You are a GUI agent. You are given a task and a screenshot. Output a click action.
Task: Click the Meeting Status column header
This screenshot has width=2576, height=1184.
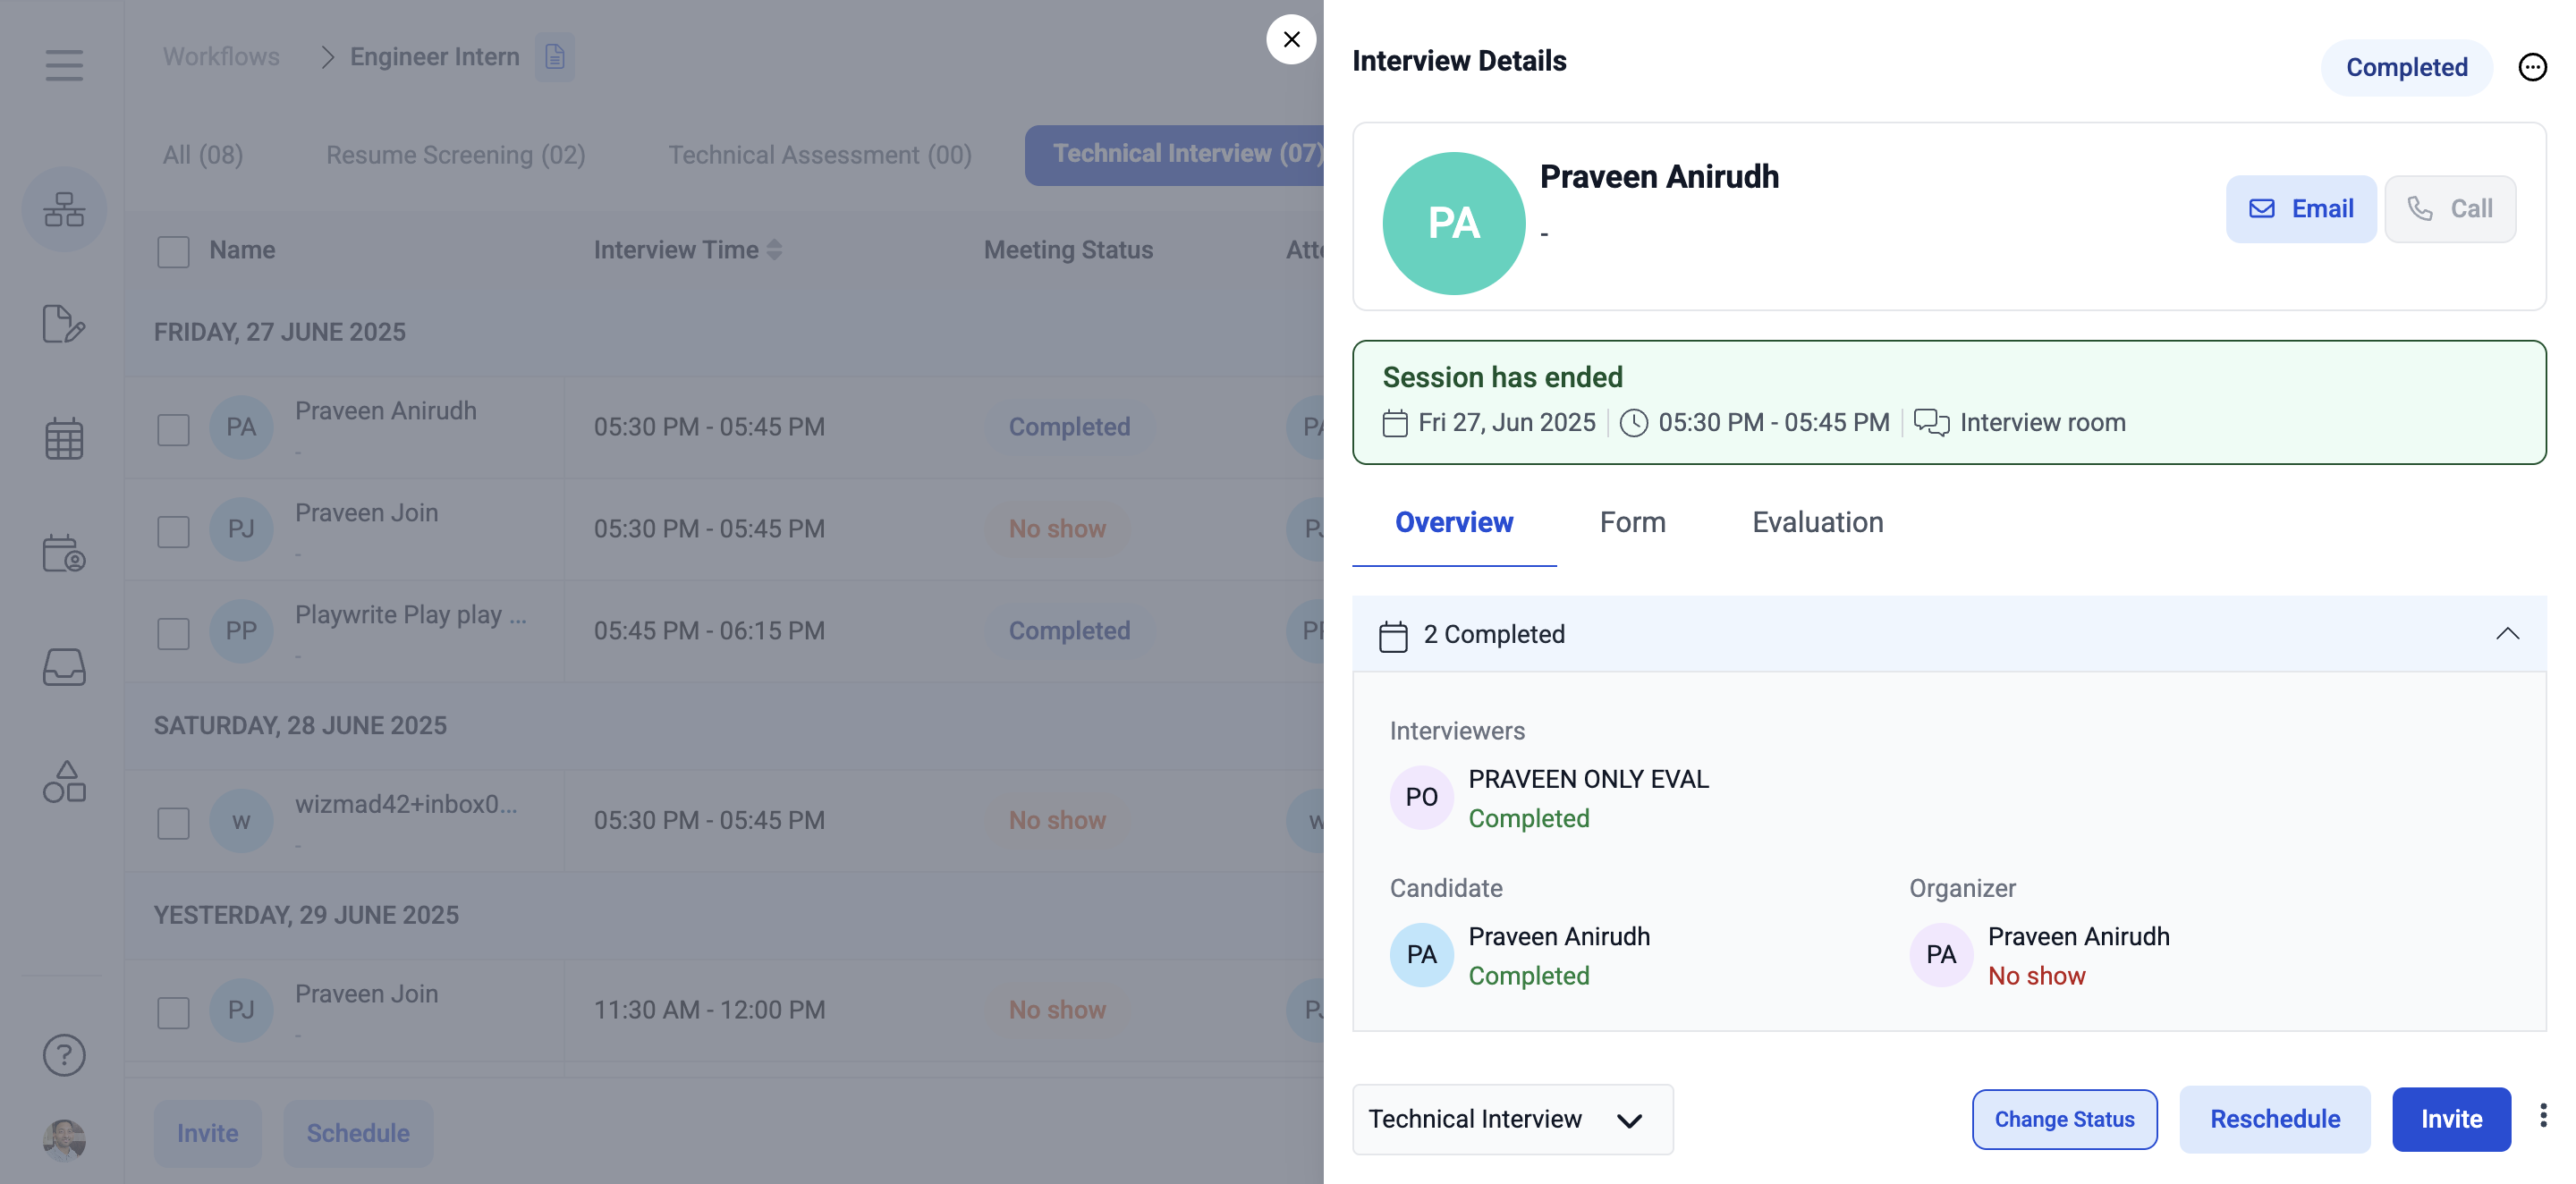1068,250
